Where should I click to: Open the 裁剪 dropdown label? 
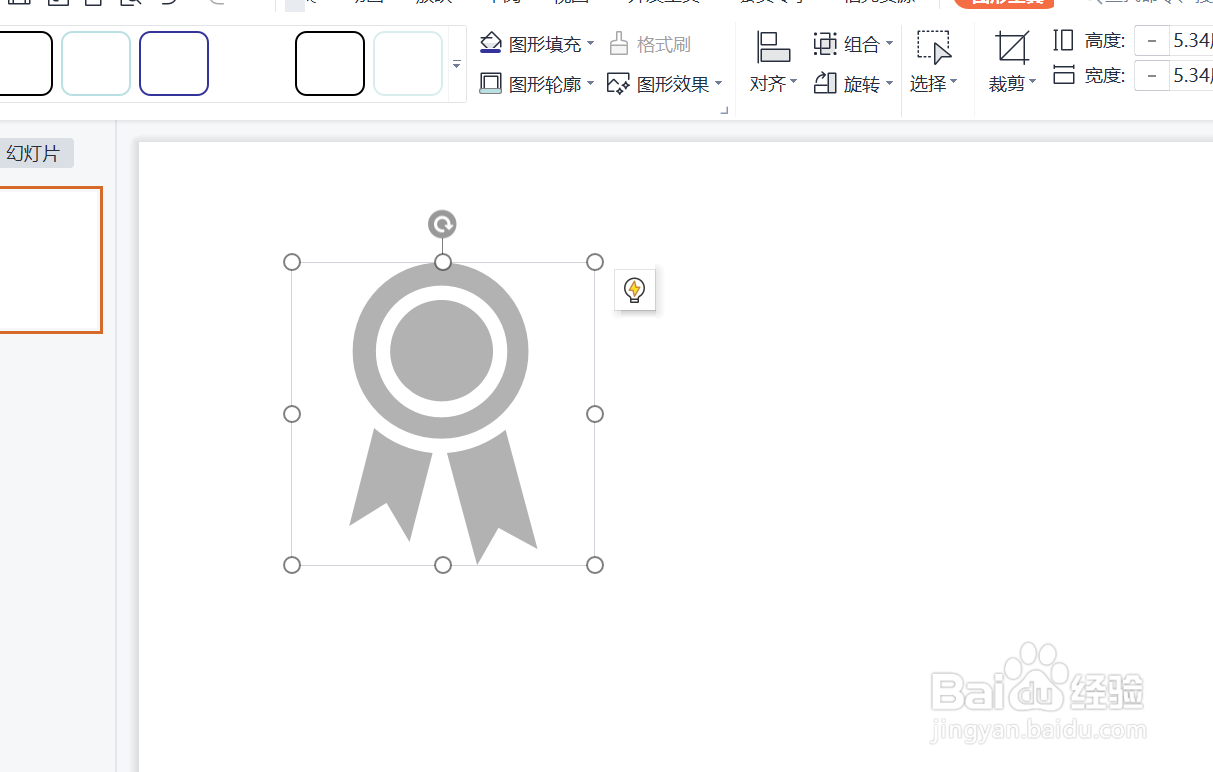[x=1012, y=84]
